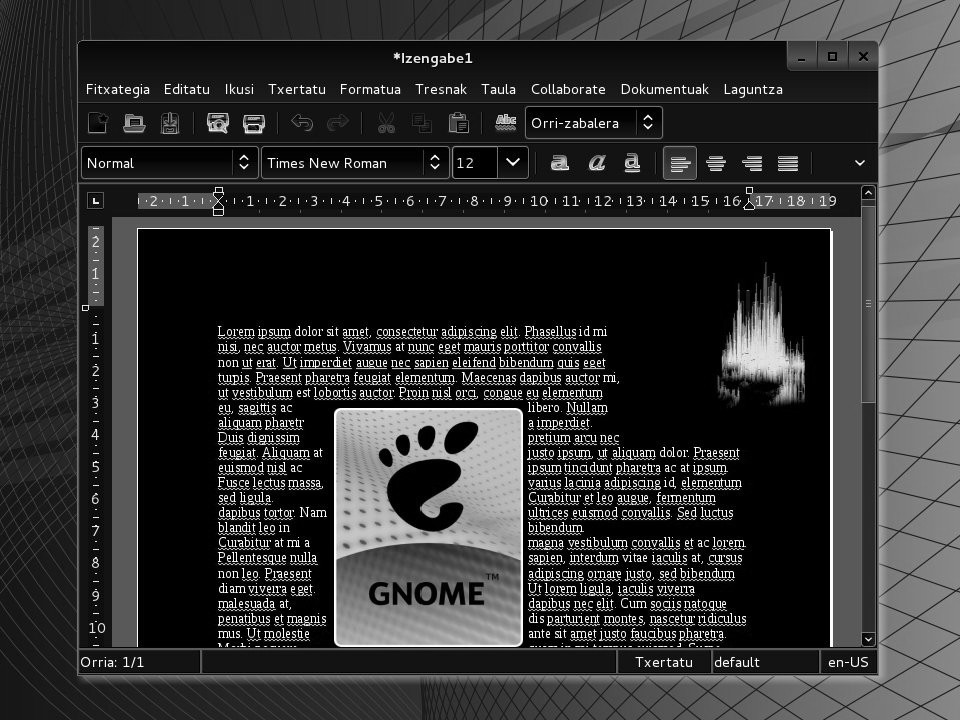Run the spell check Abc icon
Viewport: 960px width, 720px height.
click(506, 123)
